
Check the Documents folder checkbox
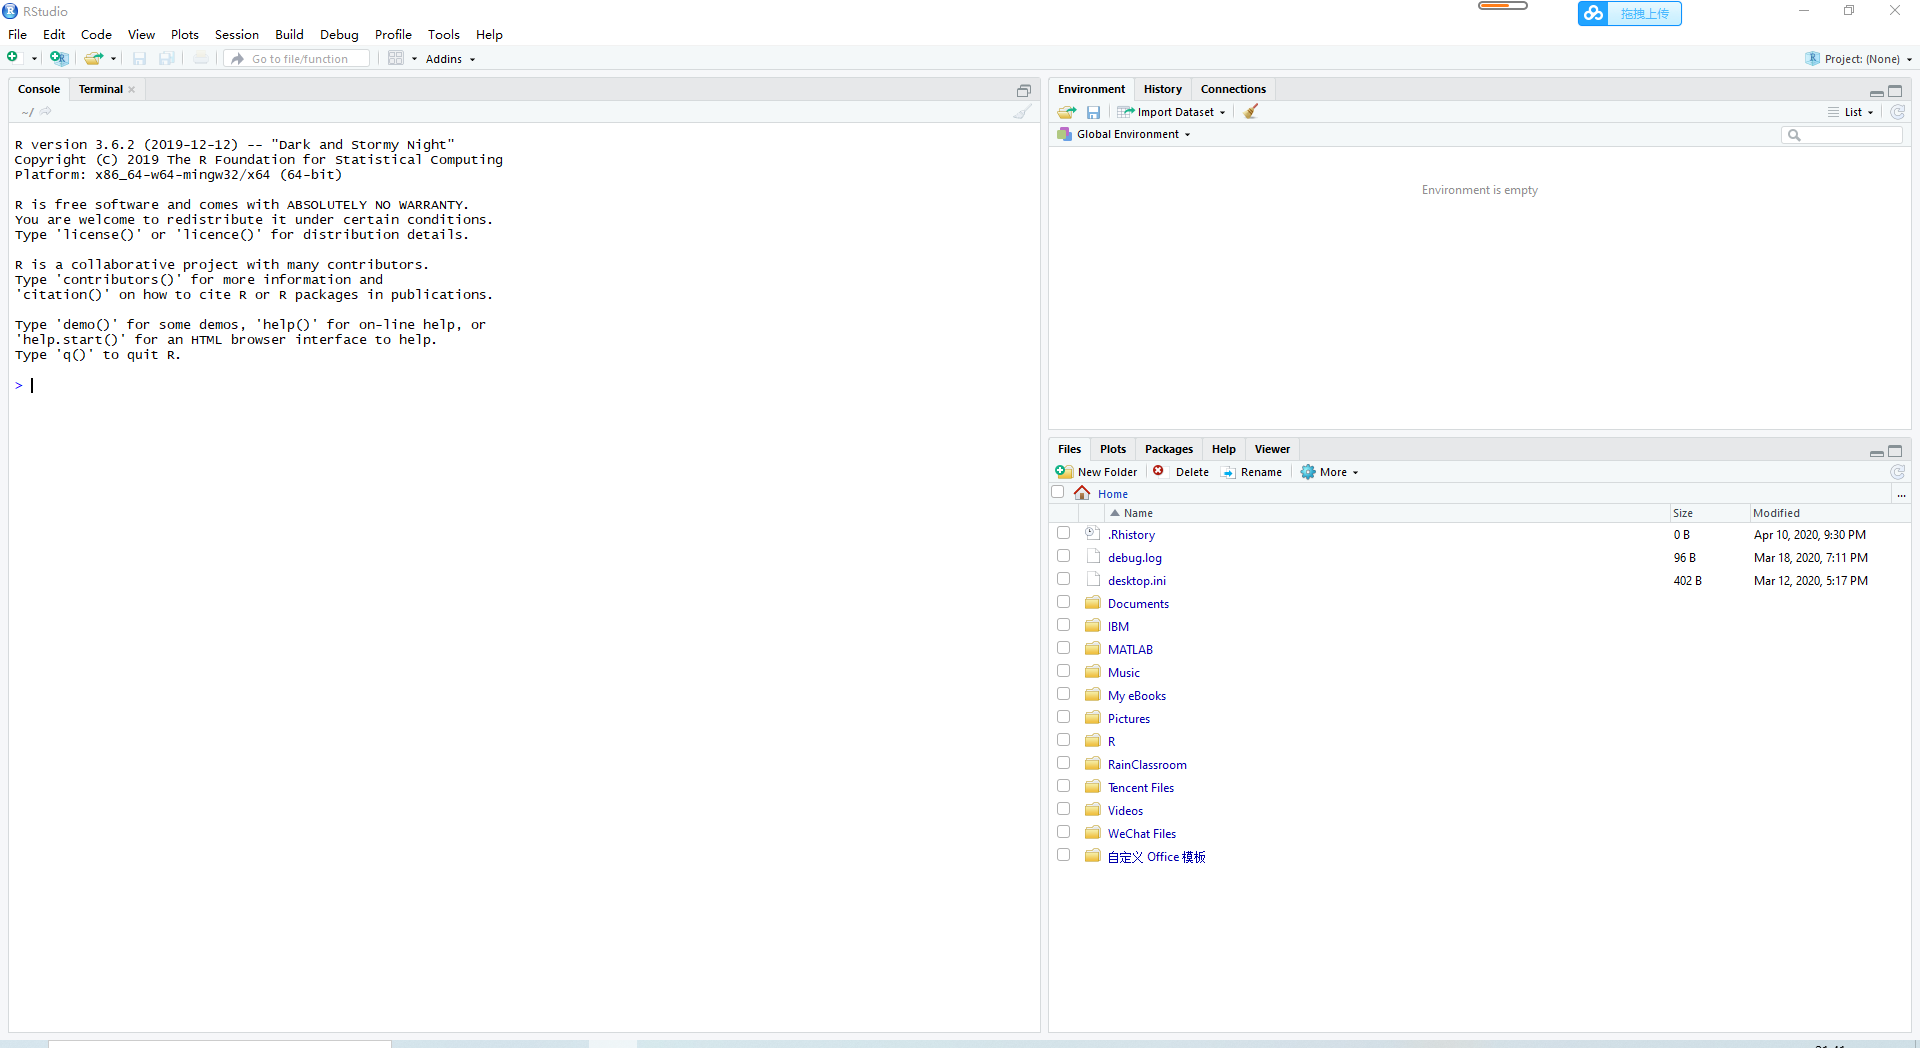[1064, 602]
